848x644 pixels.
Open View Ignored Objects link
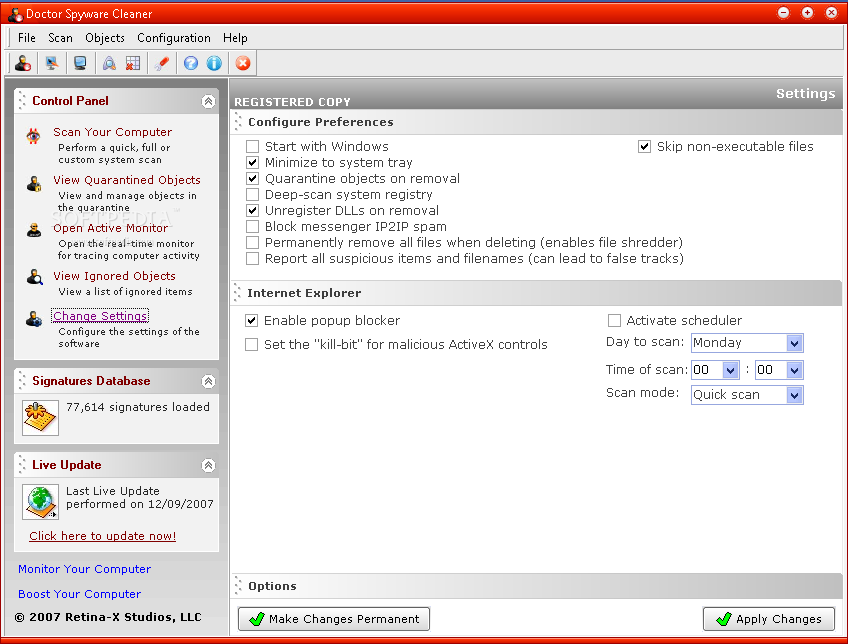click(x=114, y=276)
